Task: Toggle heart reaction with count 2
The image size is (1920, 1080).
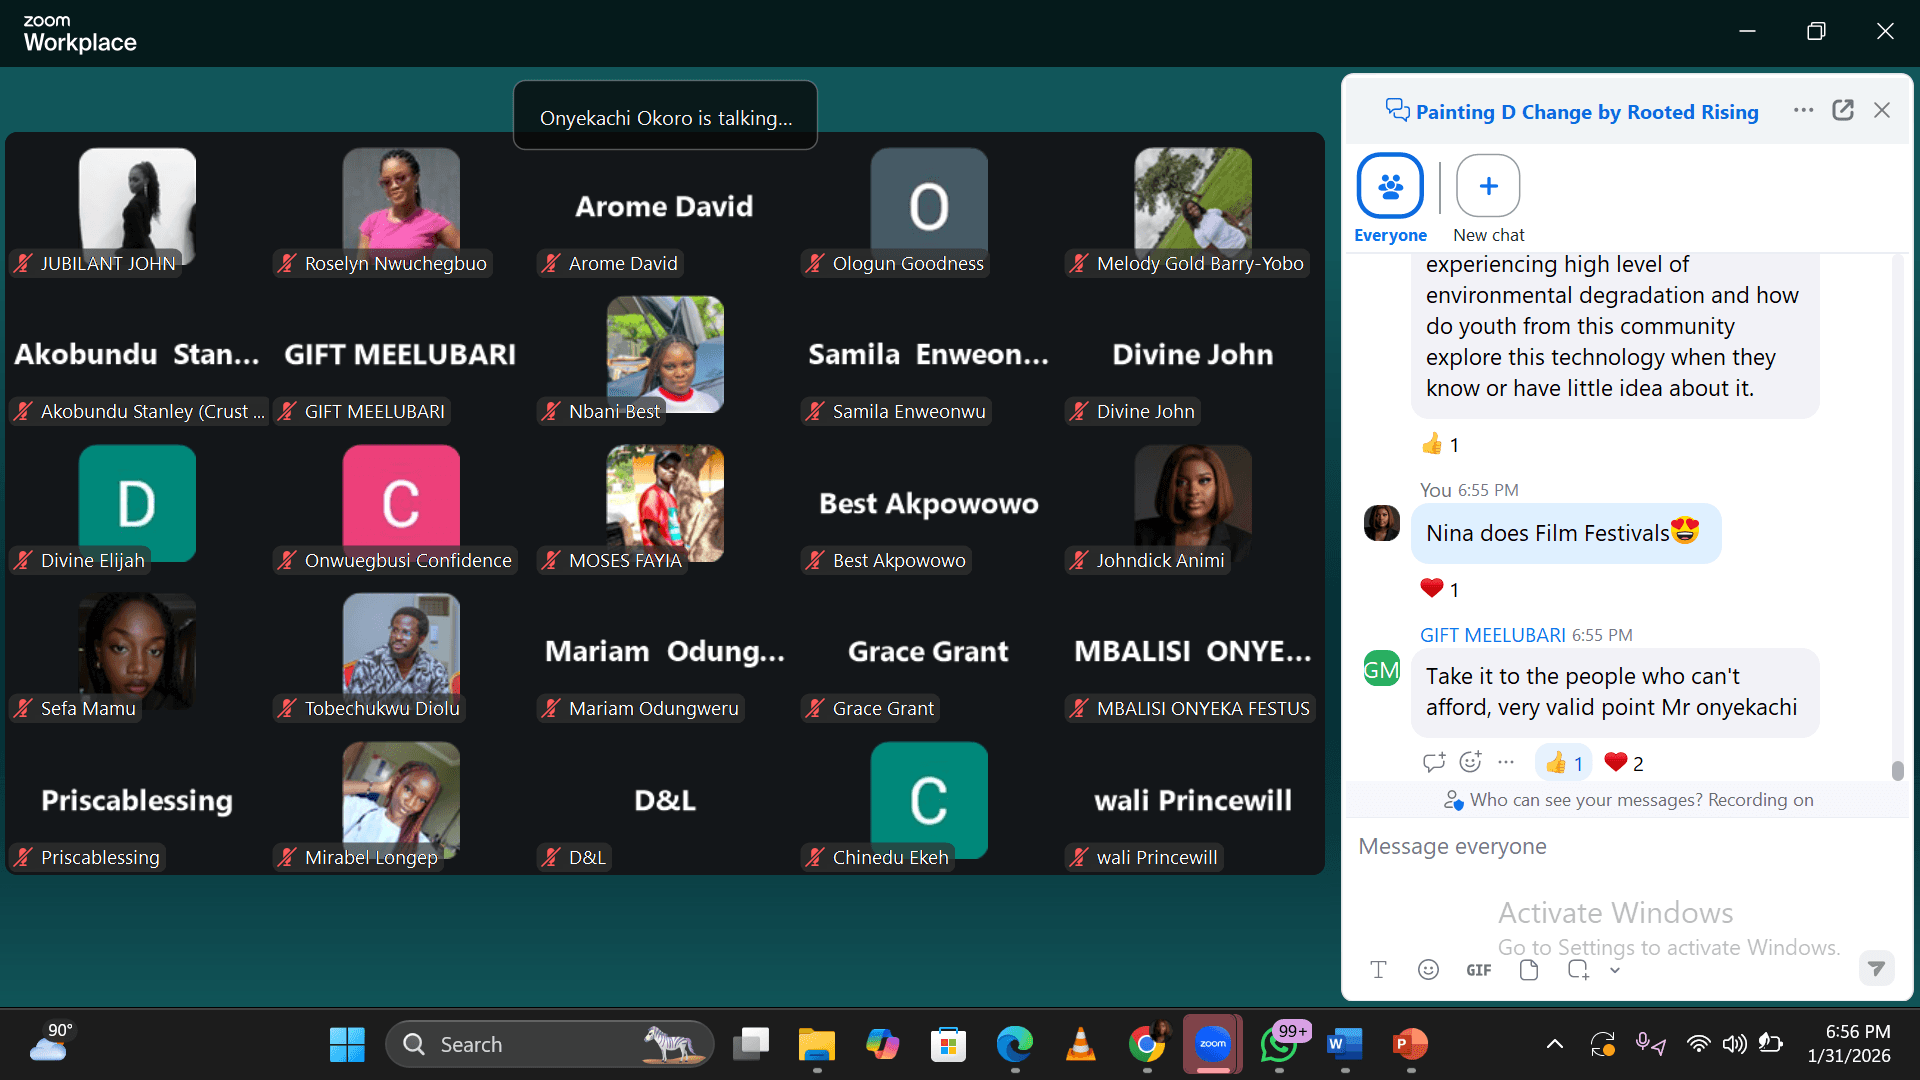Action: 1624,763
